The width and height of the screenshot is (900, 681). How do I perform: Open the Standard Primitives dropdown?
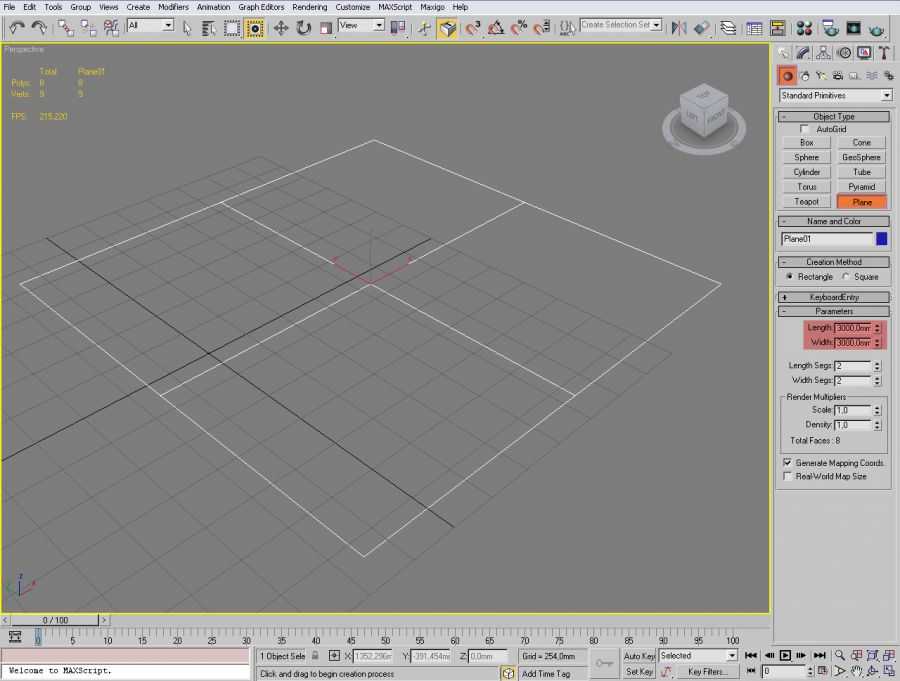click(835, 96)
